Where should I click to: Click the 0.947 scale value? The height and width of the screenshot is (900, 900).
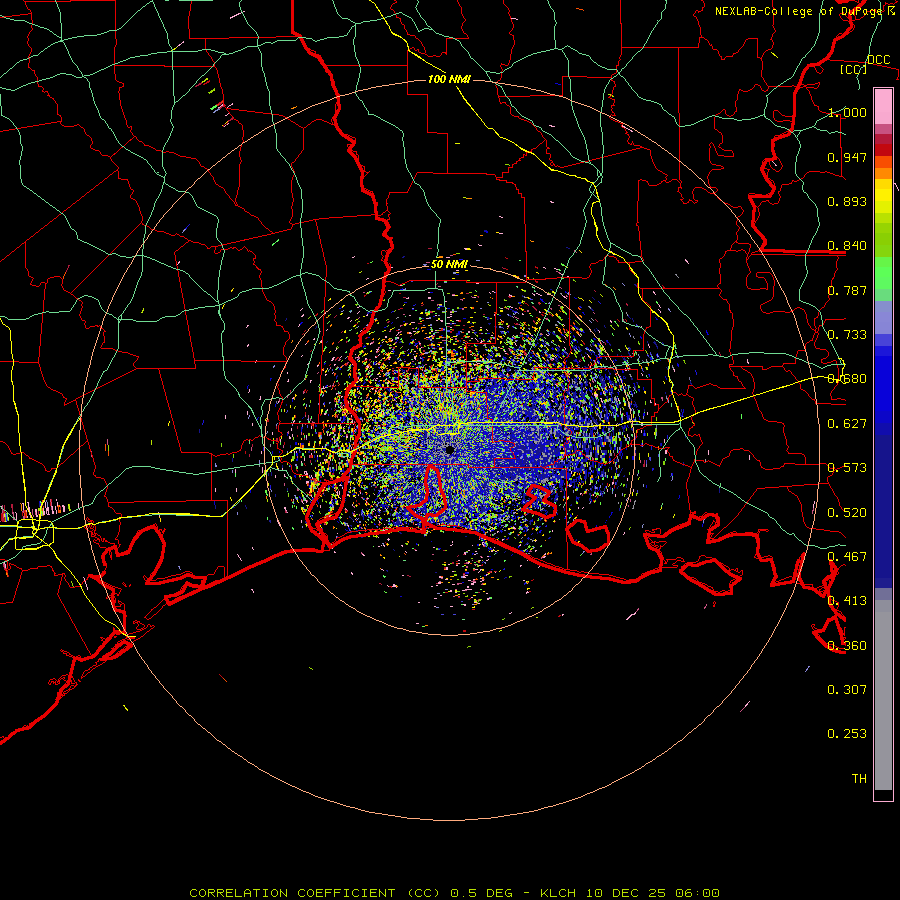[x=847, y=157]
